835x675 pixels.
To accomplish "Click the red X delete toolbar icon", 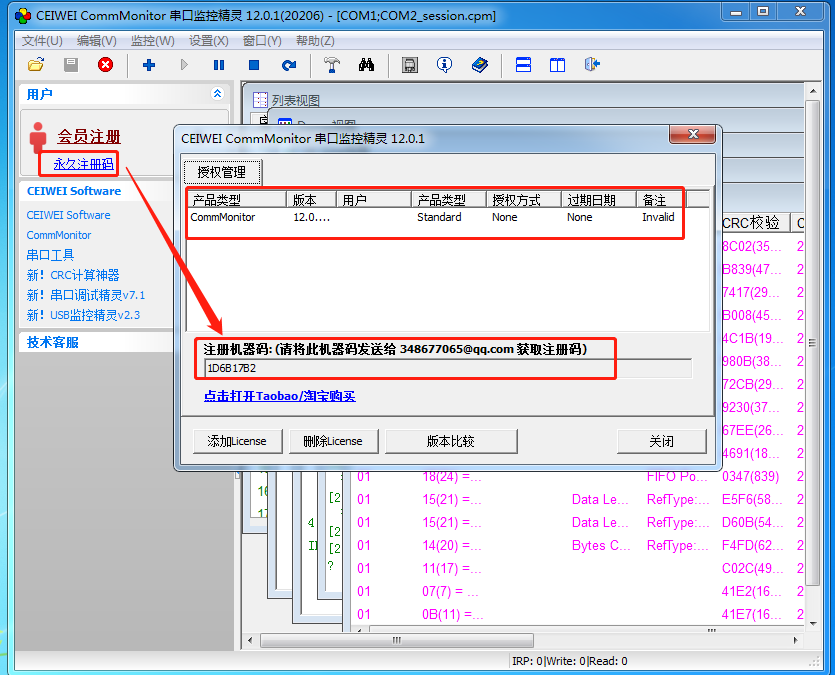I will (x=105, y=65).
